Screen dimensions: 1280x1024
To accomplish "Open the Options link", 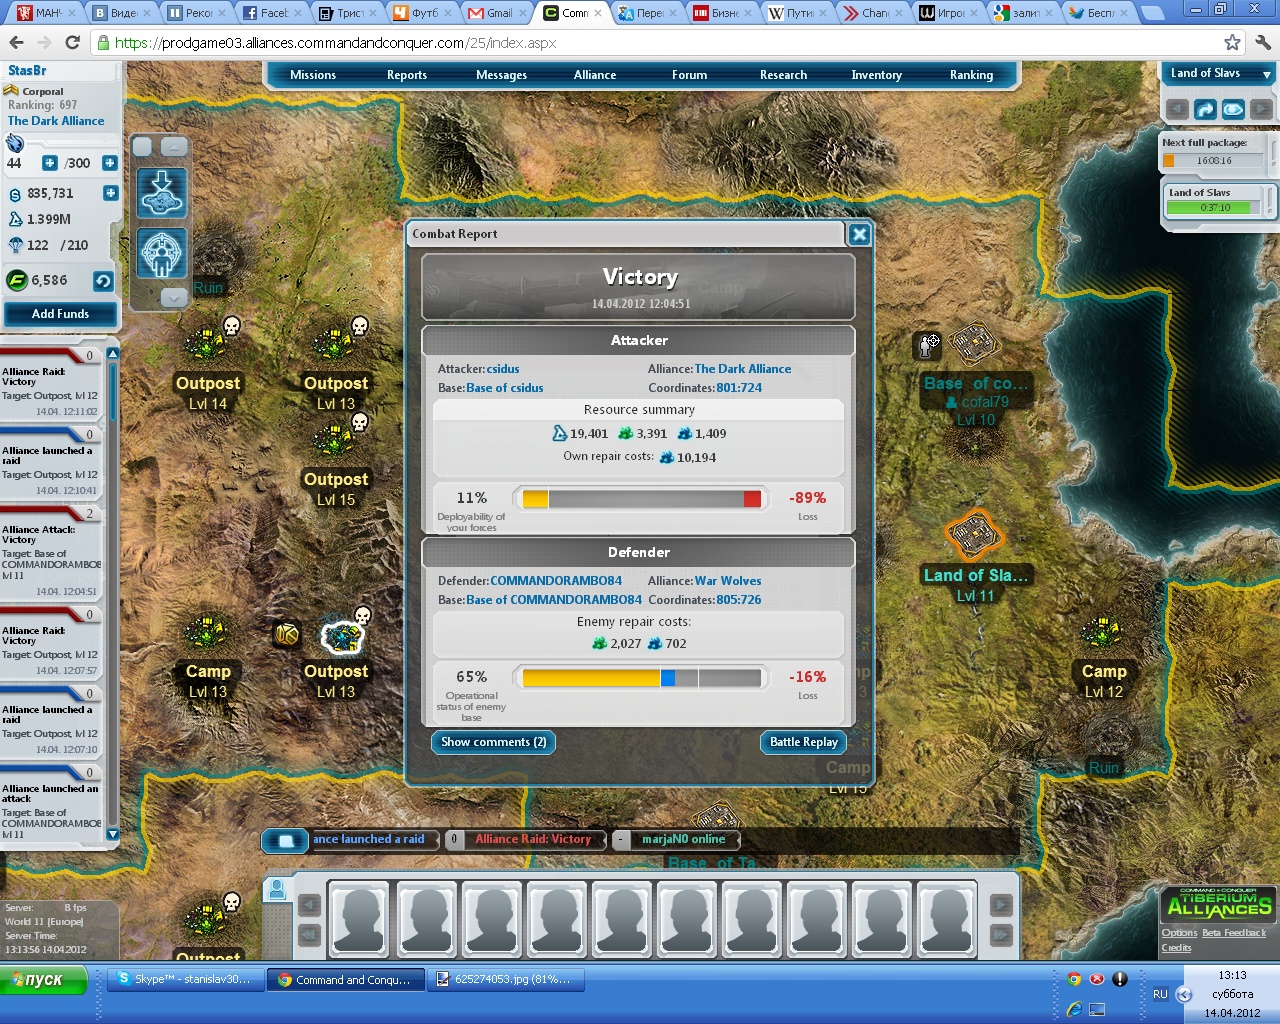I will pos(1179,933).
